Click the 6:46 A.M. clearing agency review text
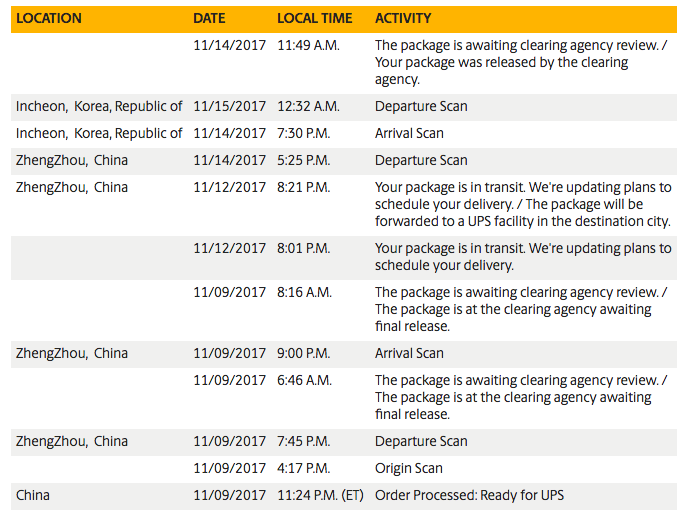The width and height of the screenshot is (682, 515). coord(521,398)
